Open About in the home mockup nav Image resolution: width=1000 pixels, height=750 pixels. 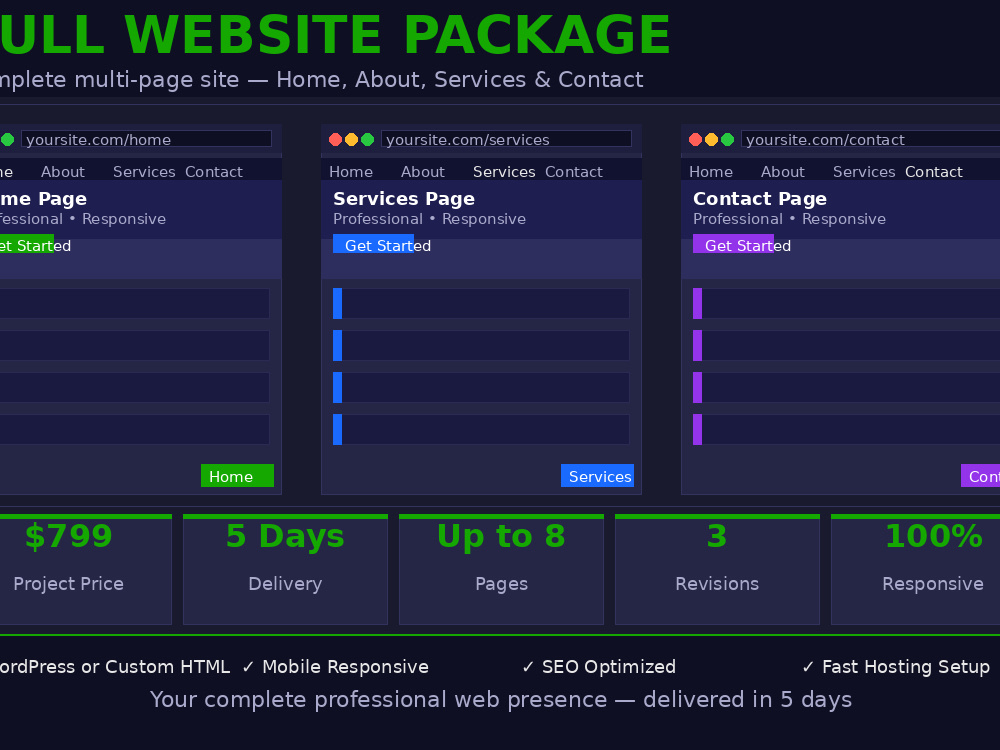click(62, 172)
